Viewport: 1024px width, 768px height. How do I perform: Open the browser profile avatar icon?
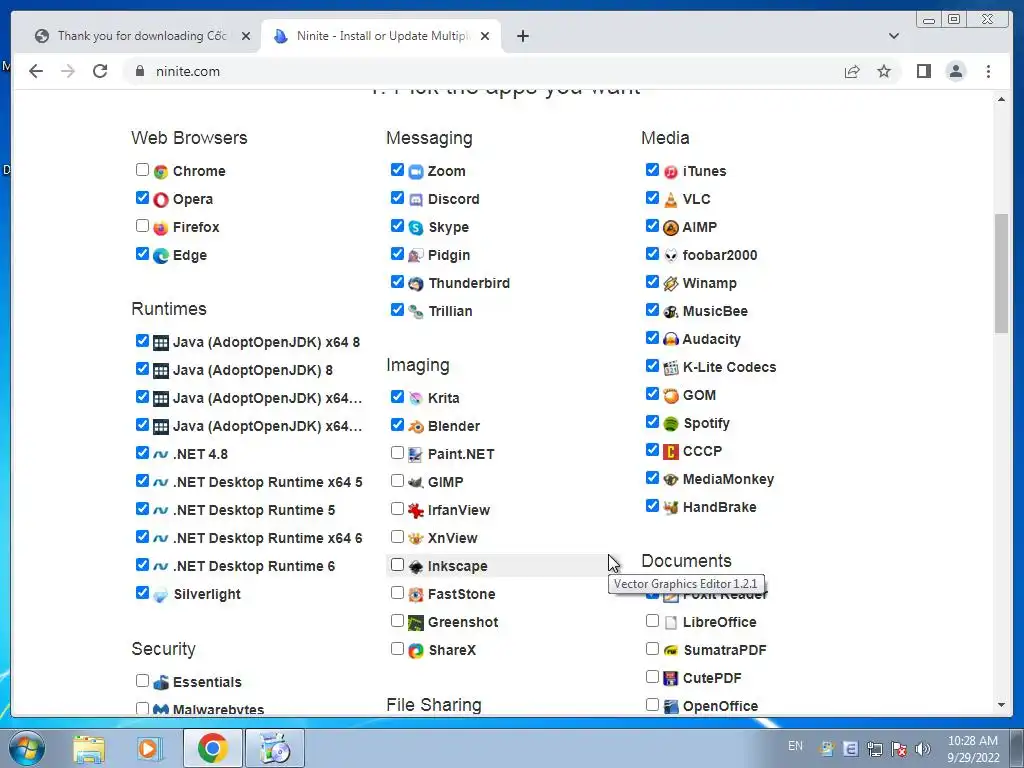(955, 71)
